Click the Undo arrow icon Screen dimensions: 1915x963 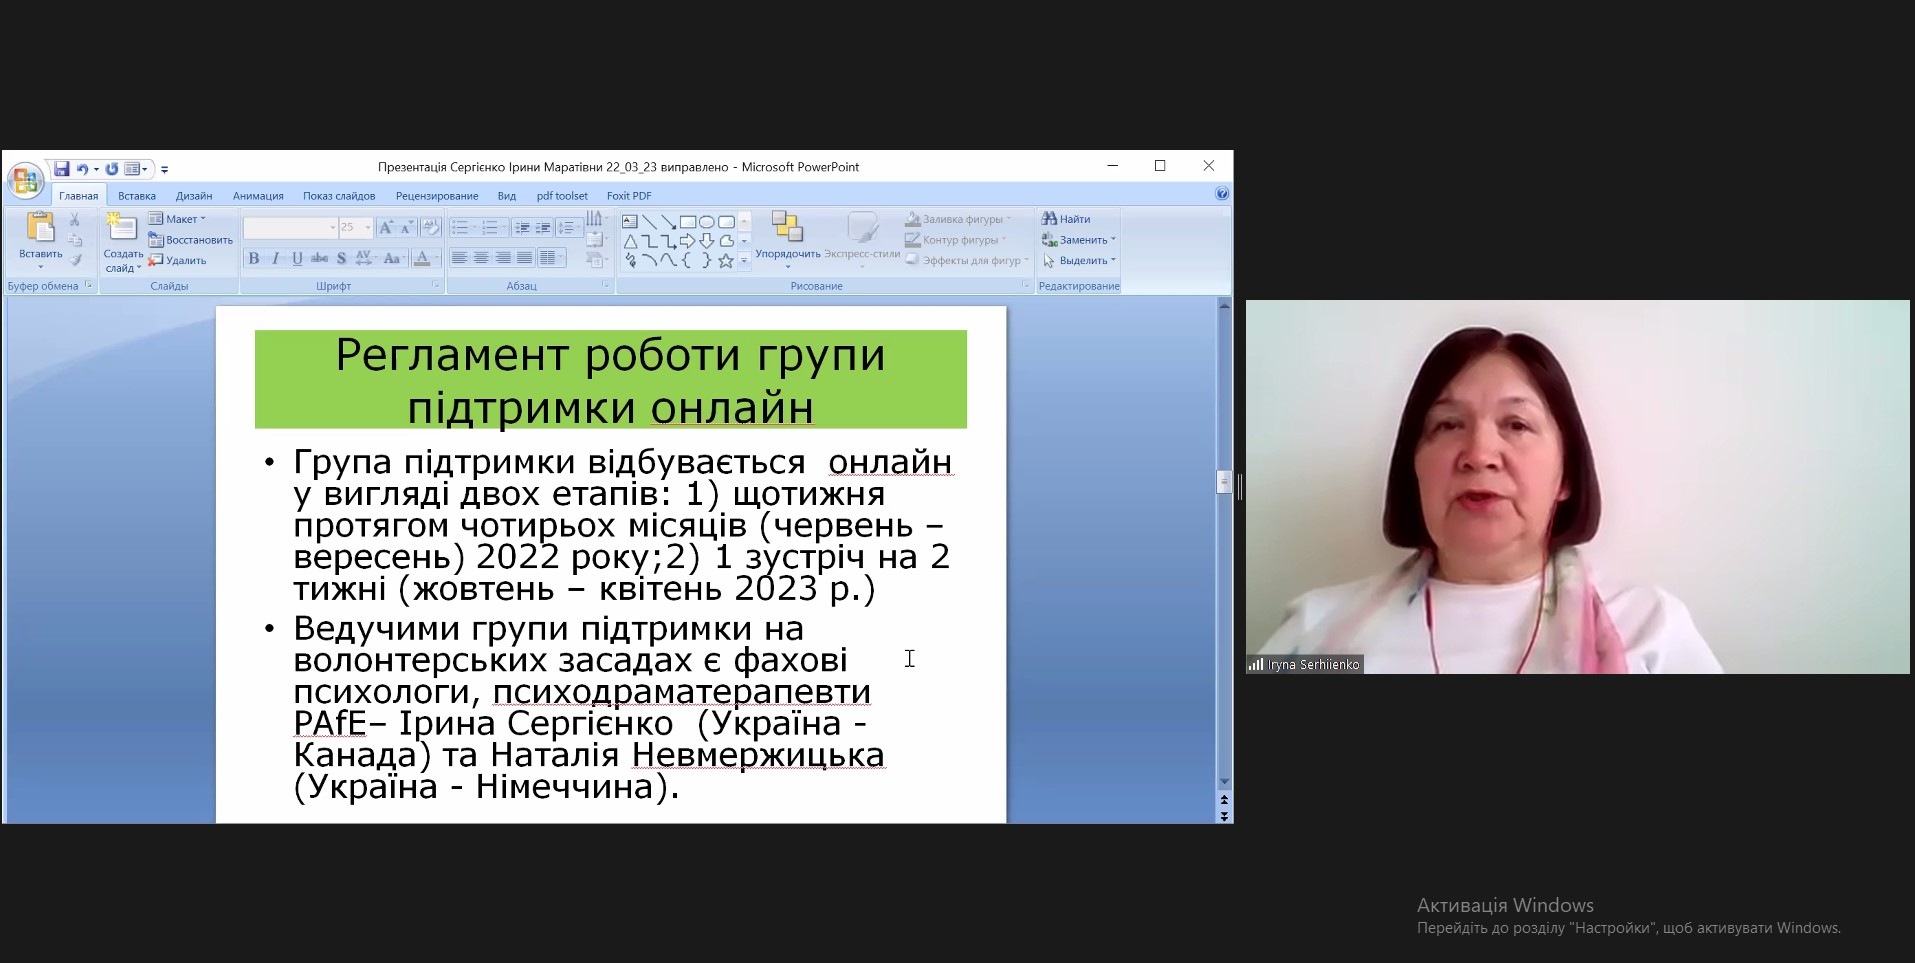coord(83,169)
